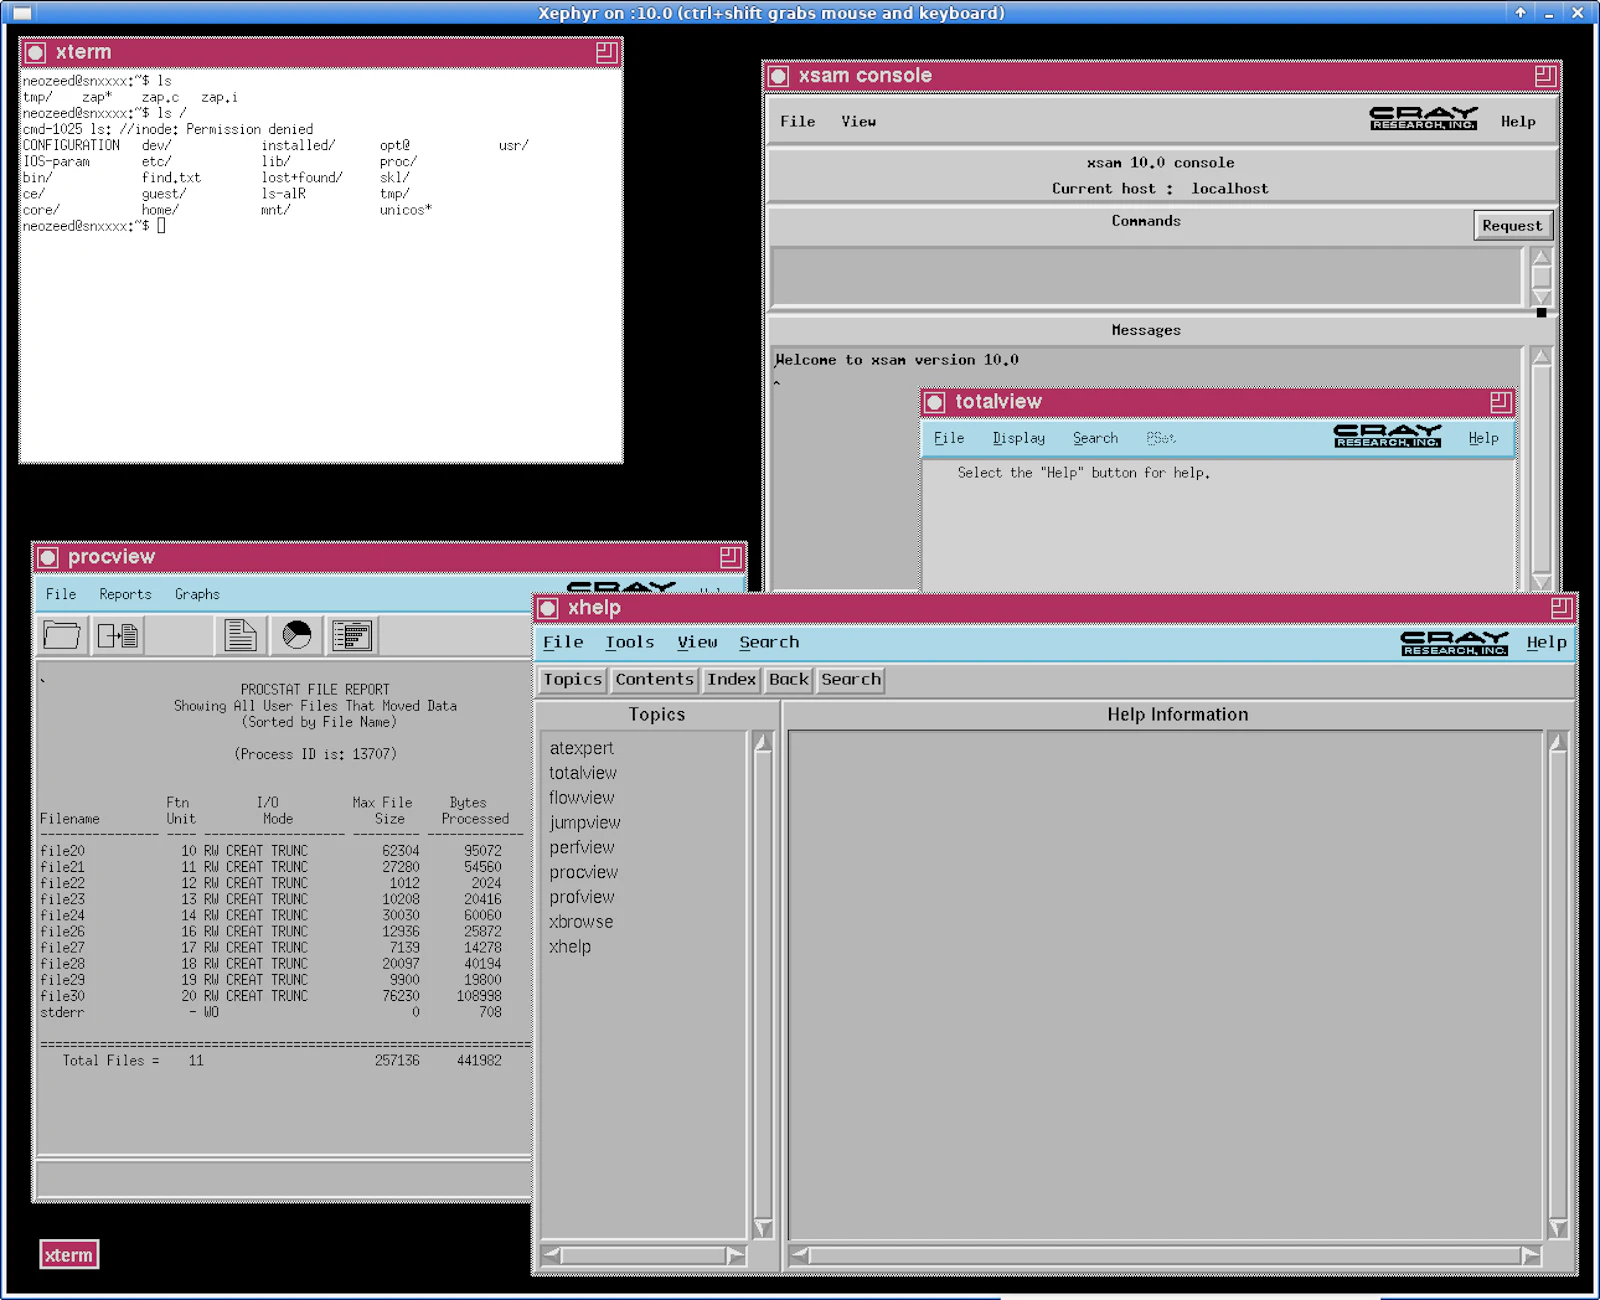Viewport: 1600px width, 1300px height.
Task: Open the File menu in xhelp
Action: coord(563,642)
